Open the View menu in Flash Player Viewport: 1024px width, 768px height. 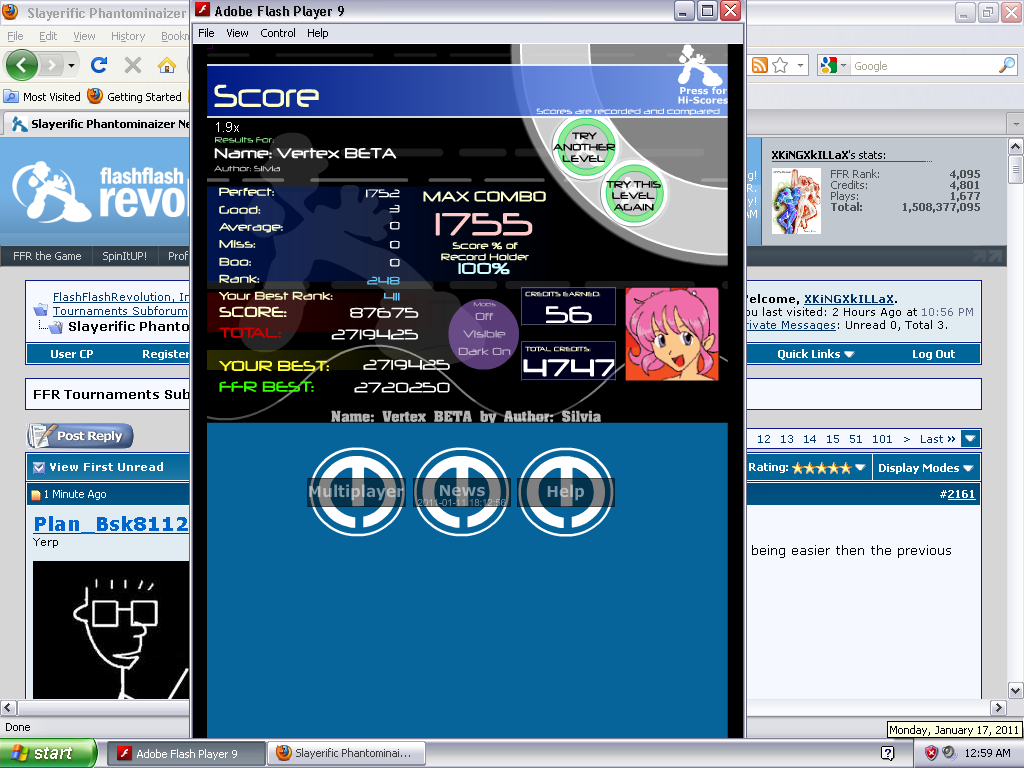coord(237,33)
